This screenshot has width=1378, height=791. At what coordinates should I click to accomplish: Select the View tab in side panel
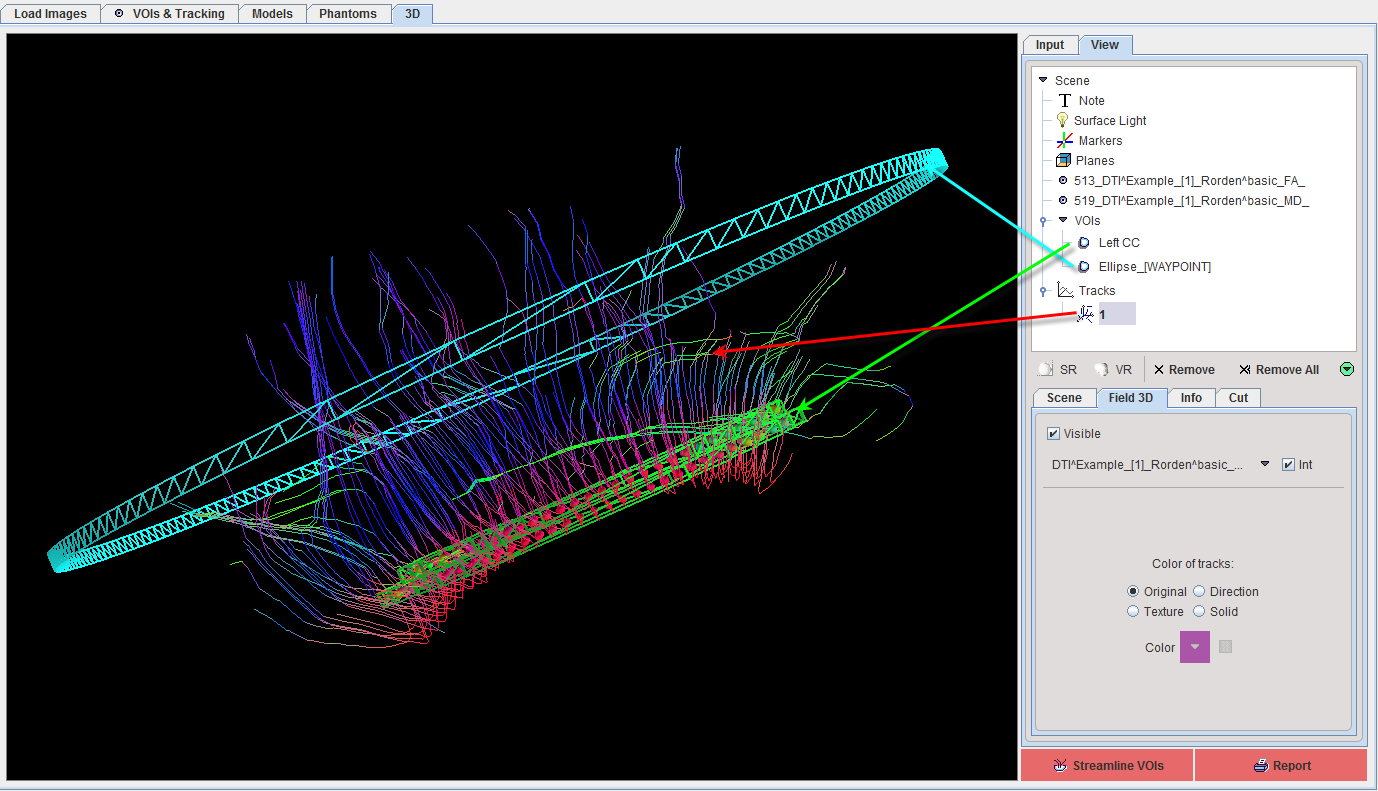pyautogui.click(x=1105, y=45)
